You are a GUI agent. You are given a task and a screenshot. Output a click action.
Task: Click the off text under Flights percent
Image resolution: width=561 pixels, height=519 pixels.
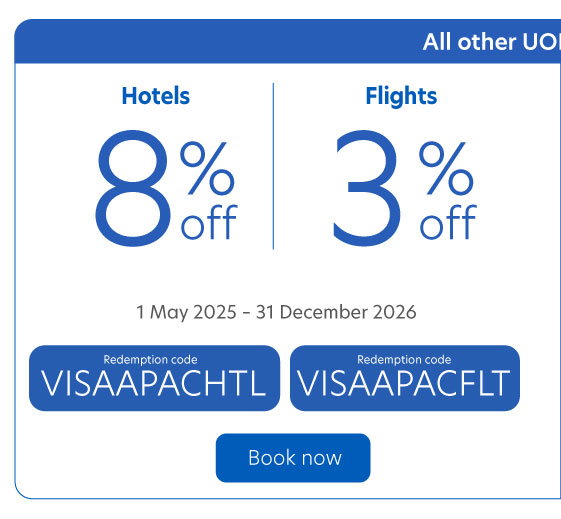coord(448,222)
